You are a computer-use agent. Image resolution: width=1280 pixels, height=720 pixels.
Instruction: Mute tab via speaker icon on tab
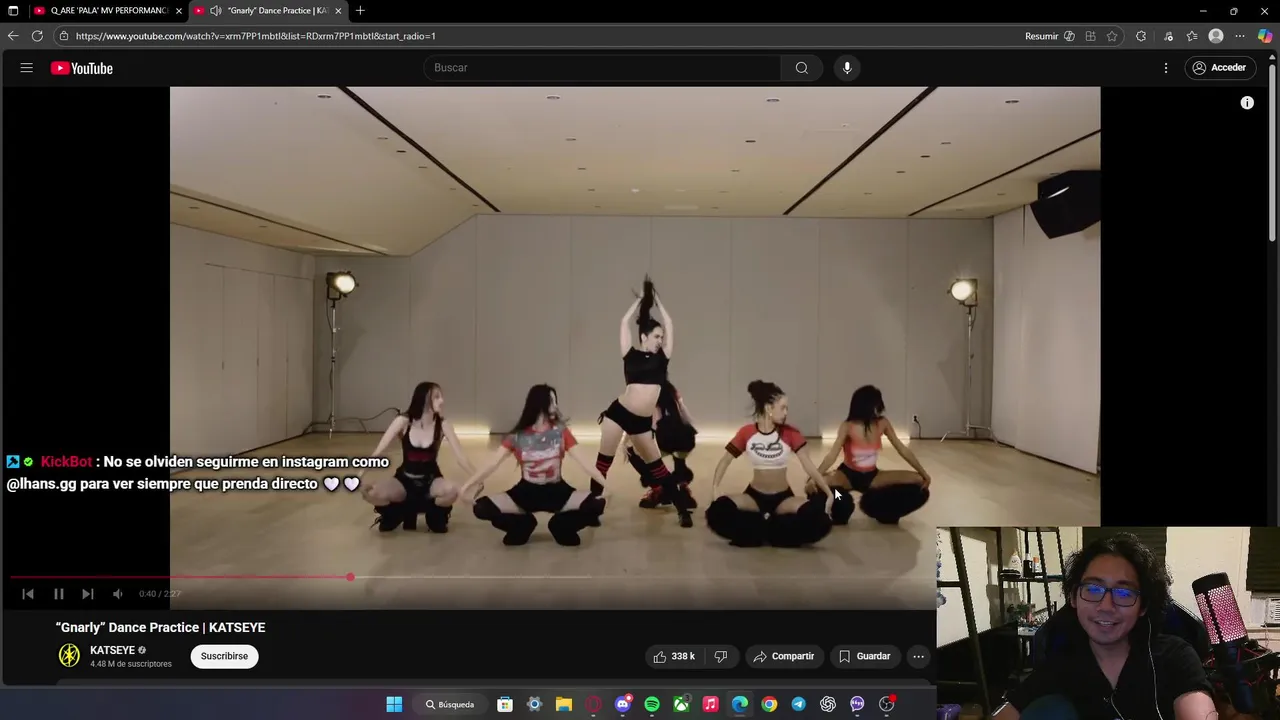tap(215, 11)
